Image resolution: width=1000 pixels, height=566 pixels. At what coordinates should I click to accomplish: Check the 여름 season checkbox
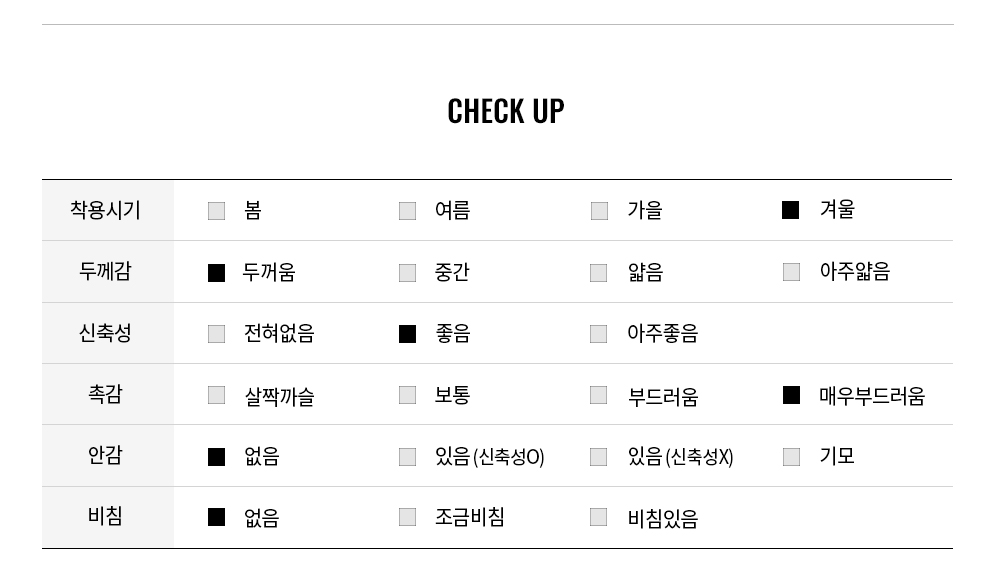[x=407, y=211]
